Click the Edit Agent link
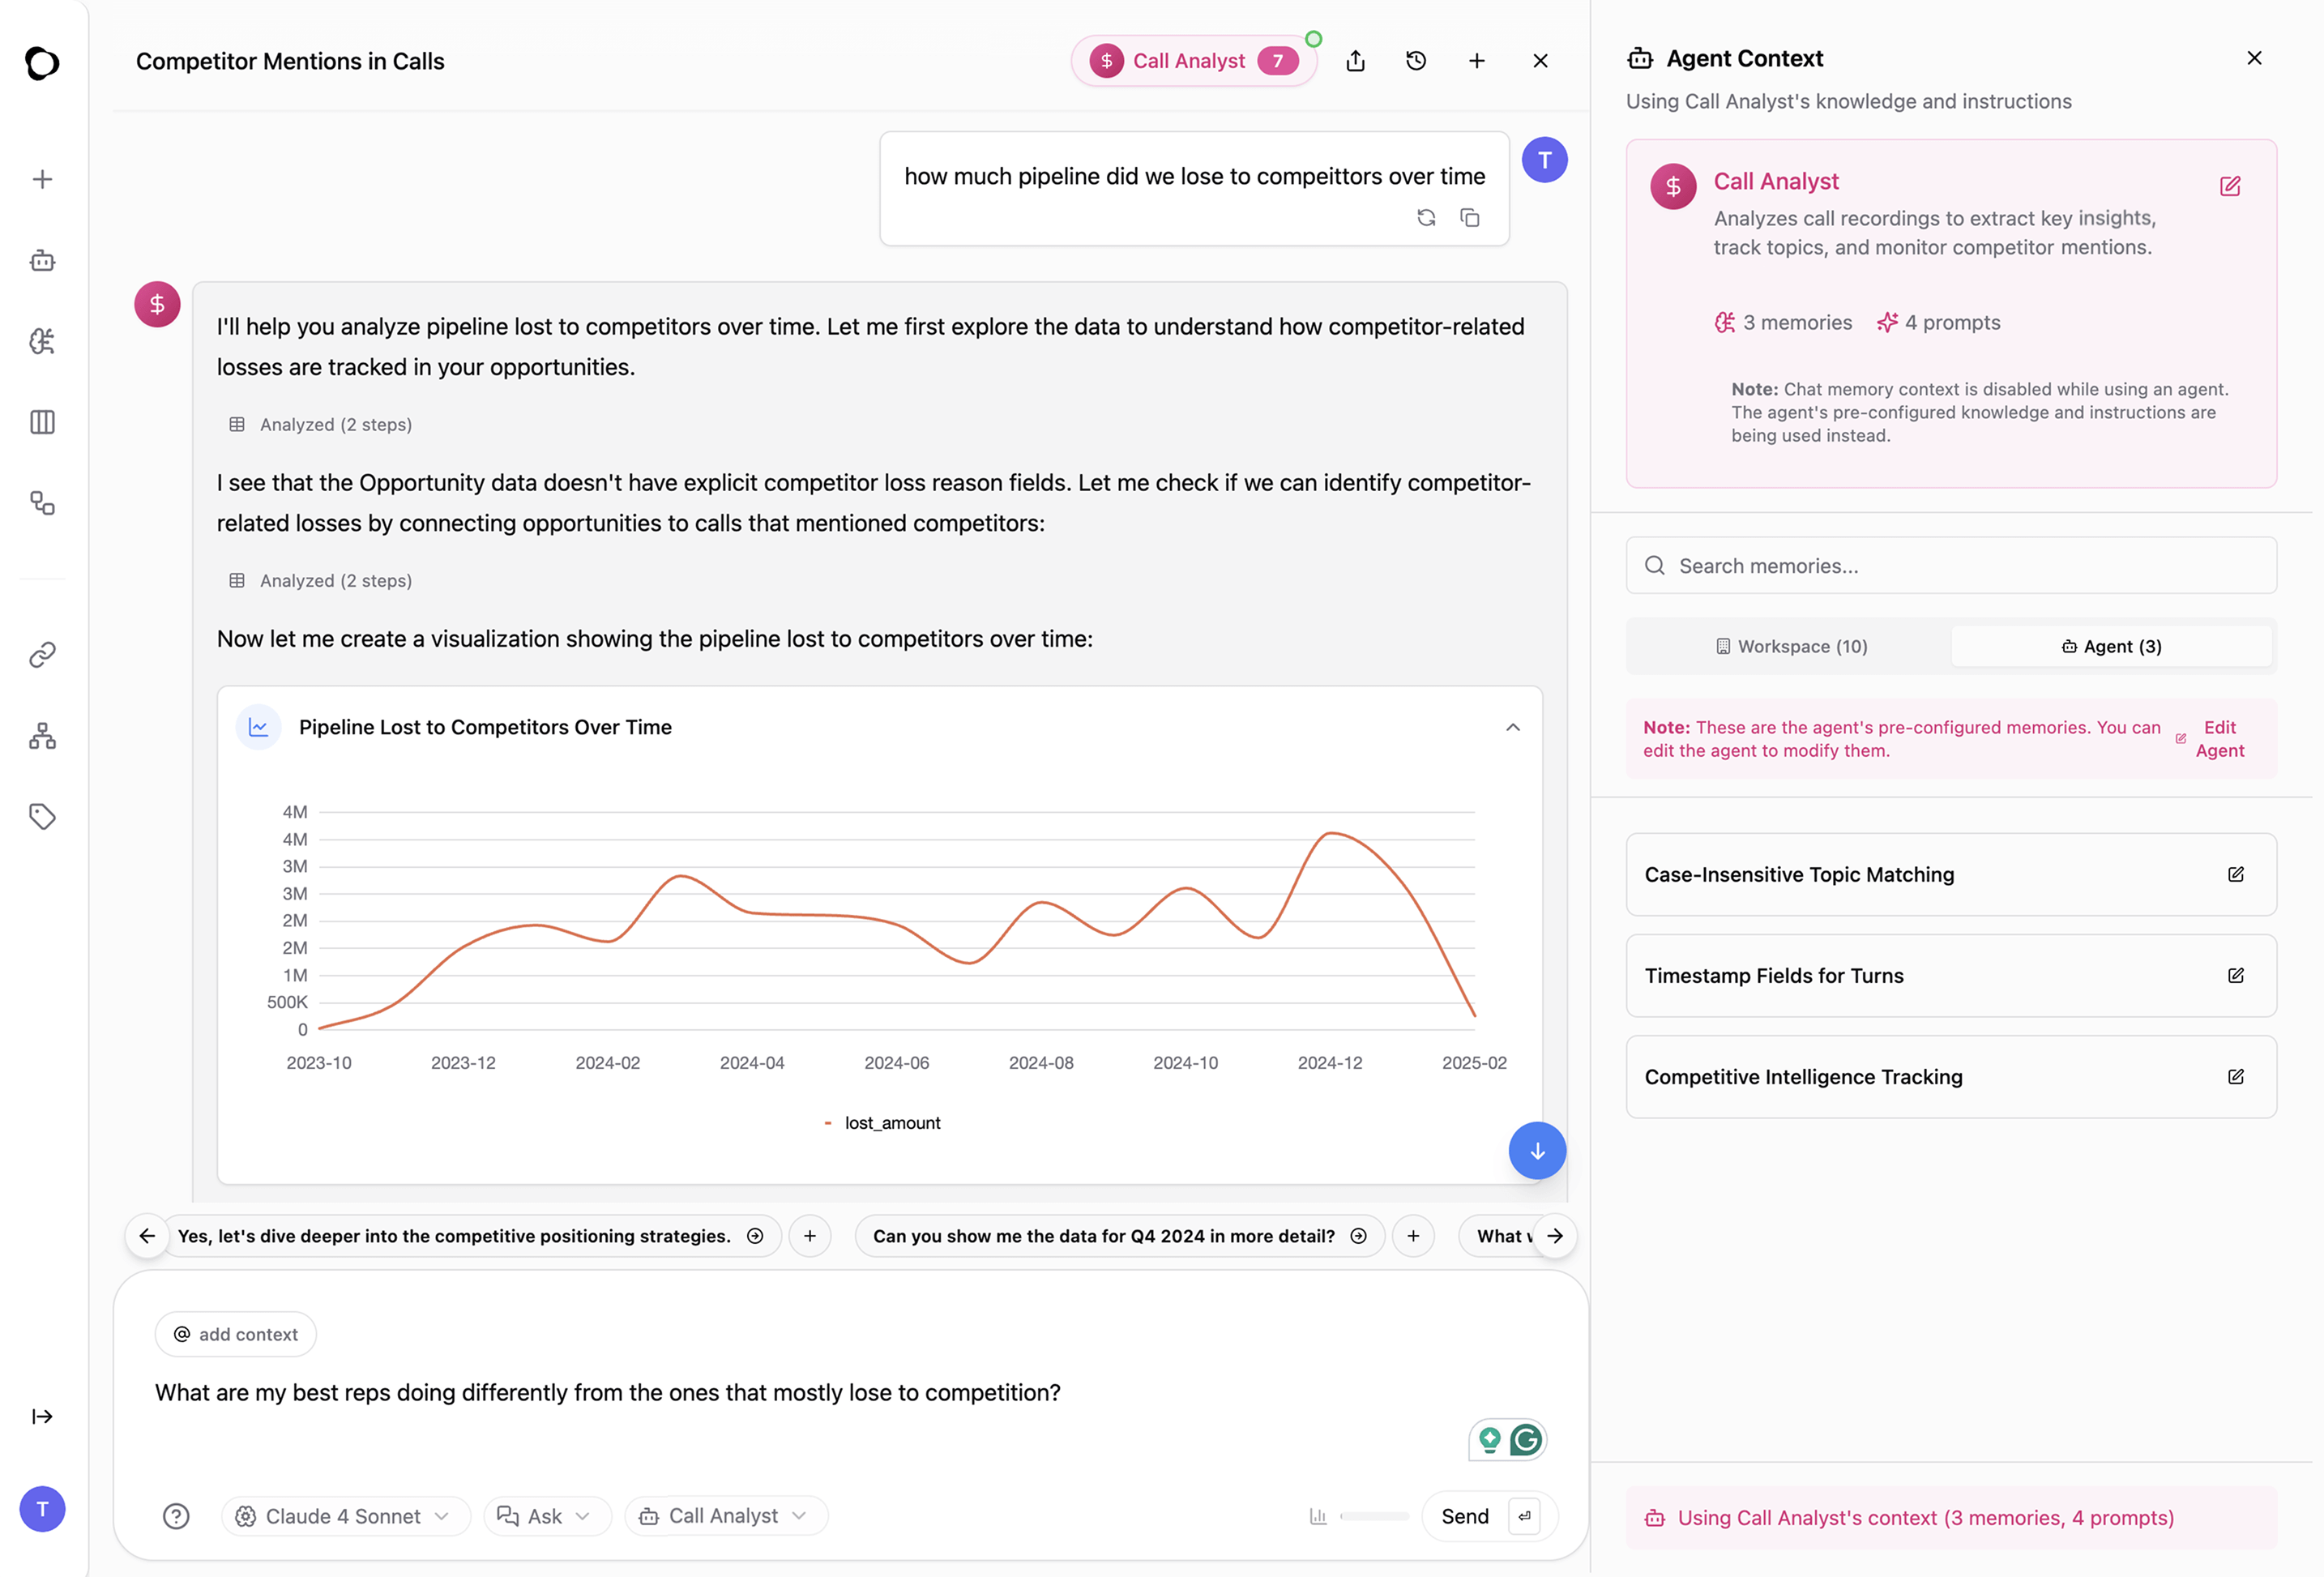The width and height of the screenshot is (2324, 1577). [x=2218, y=739]
